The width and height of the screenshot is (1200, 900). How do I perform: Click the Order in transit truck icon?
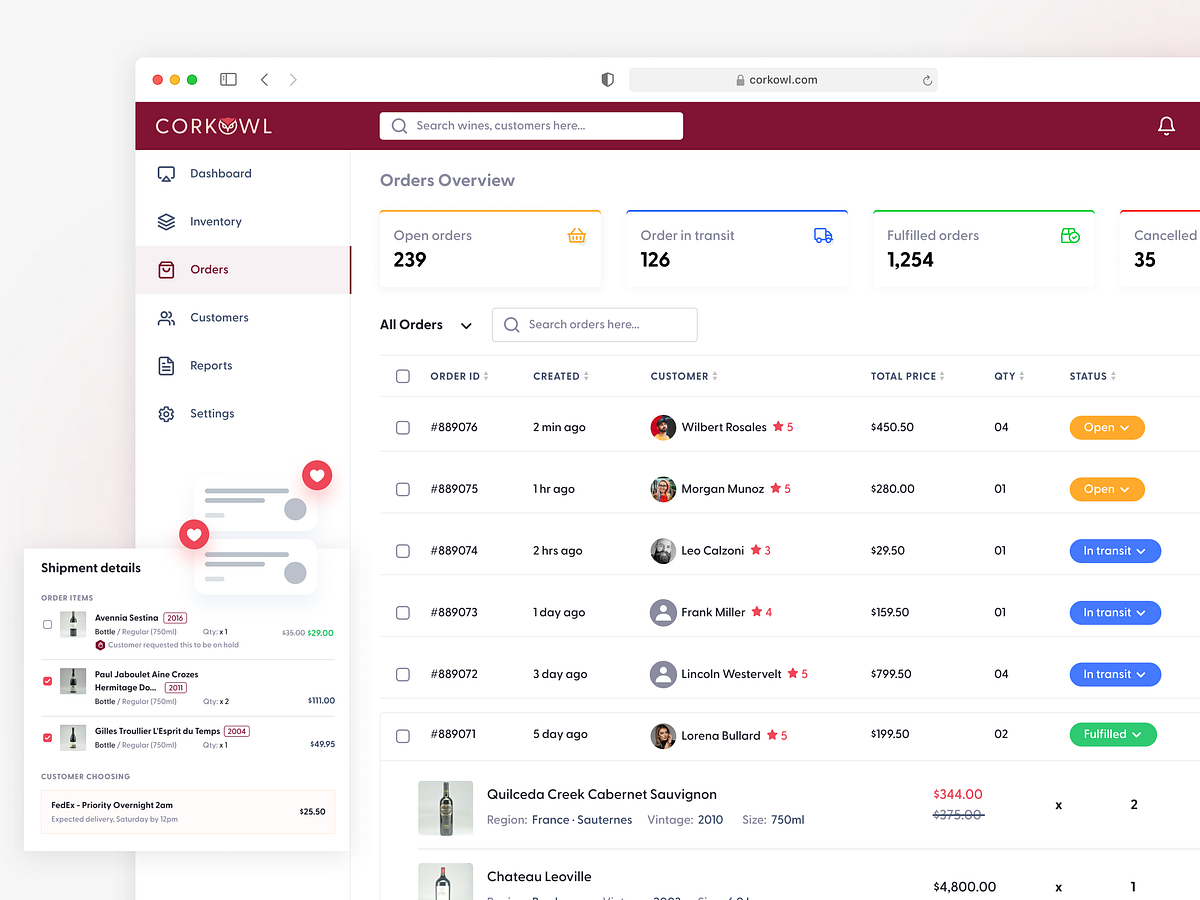pyautogui.click(x=823, y=236)
